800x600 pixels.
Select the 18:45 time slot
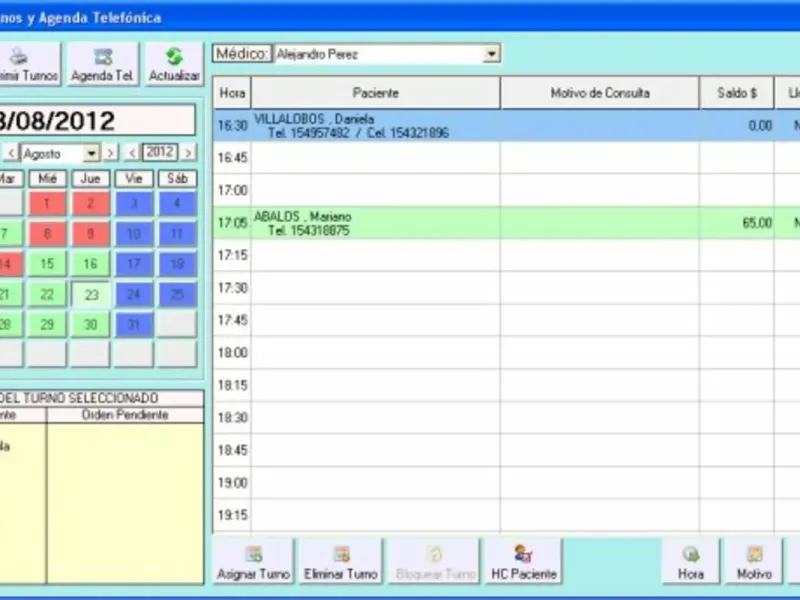[x=507, y=450]
